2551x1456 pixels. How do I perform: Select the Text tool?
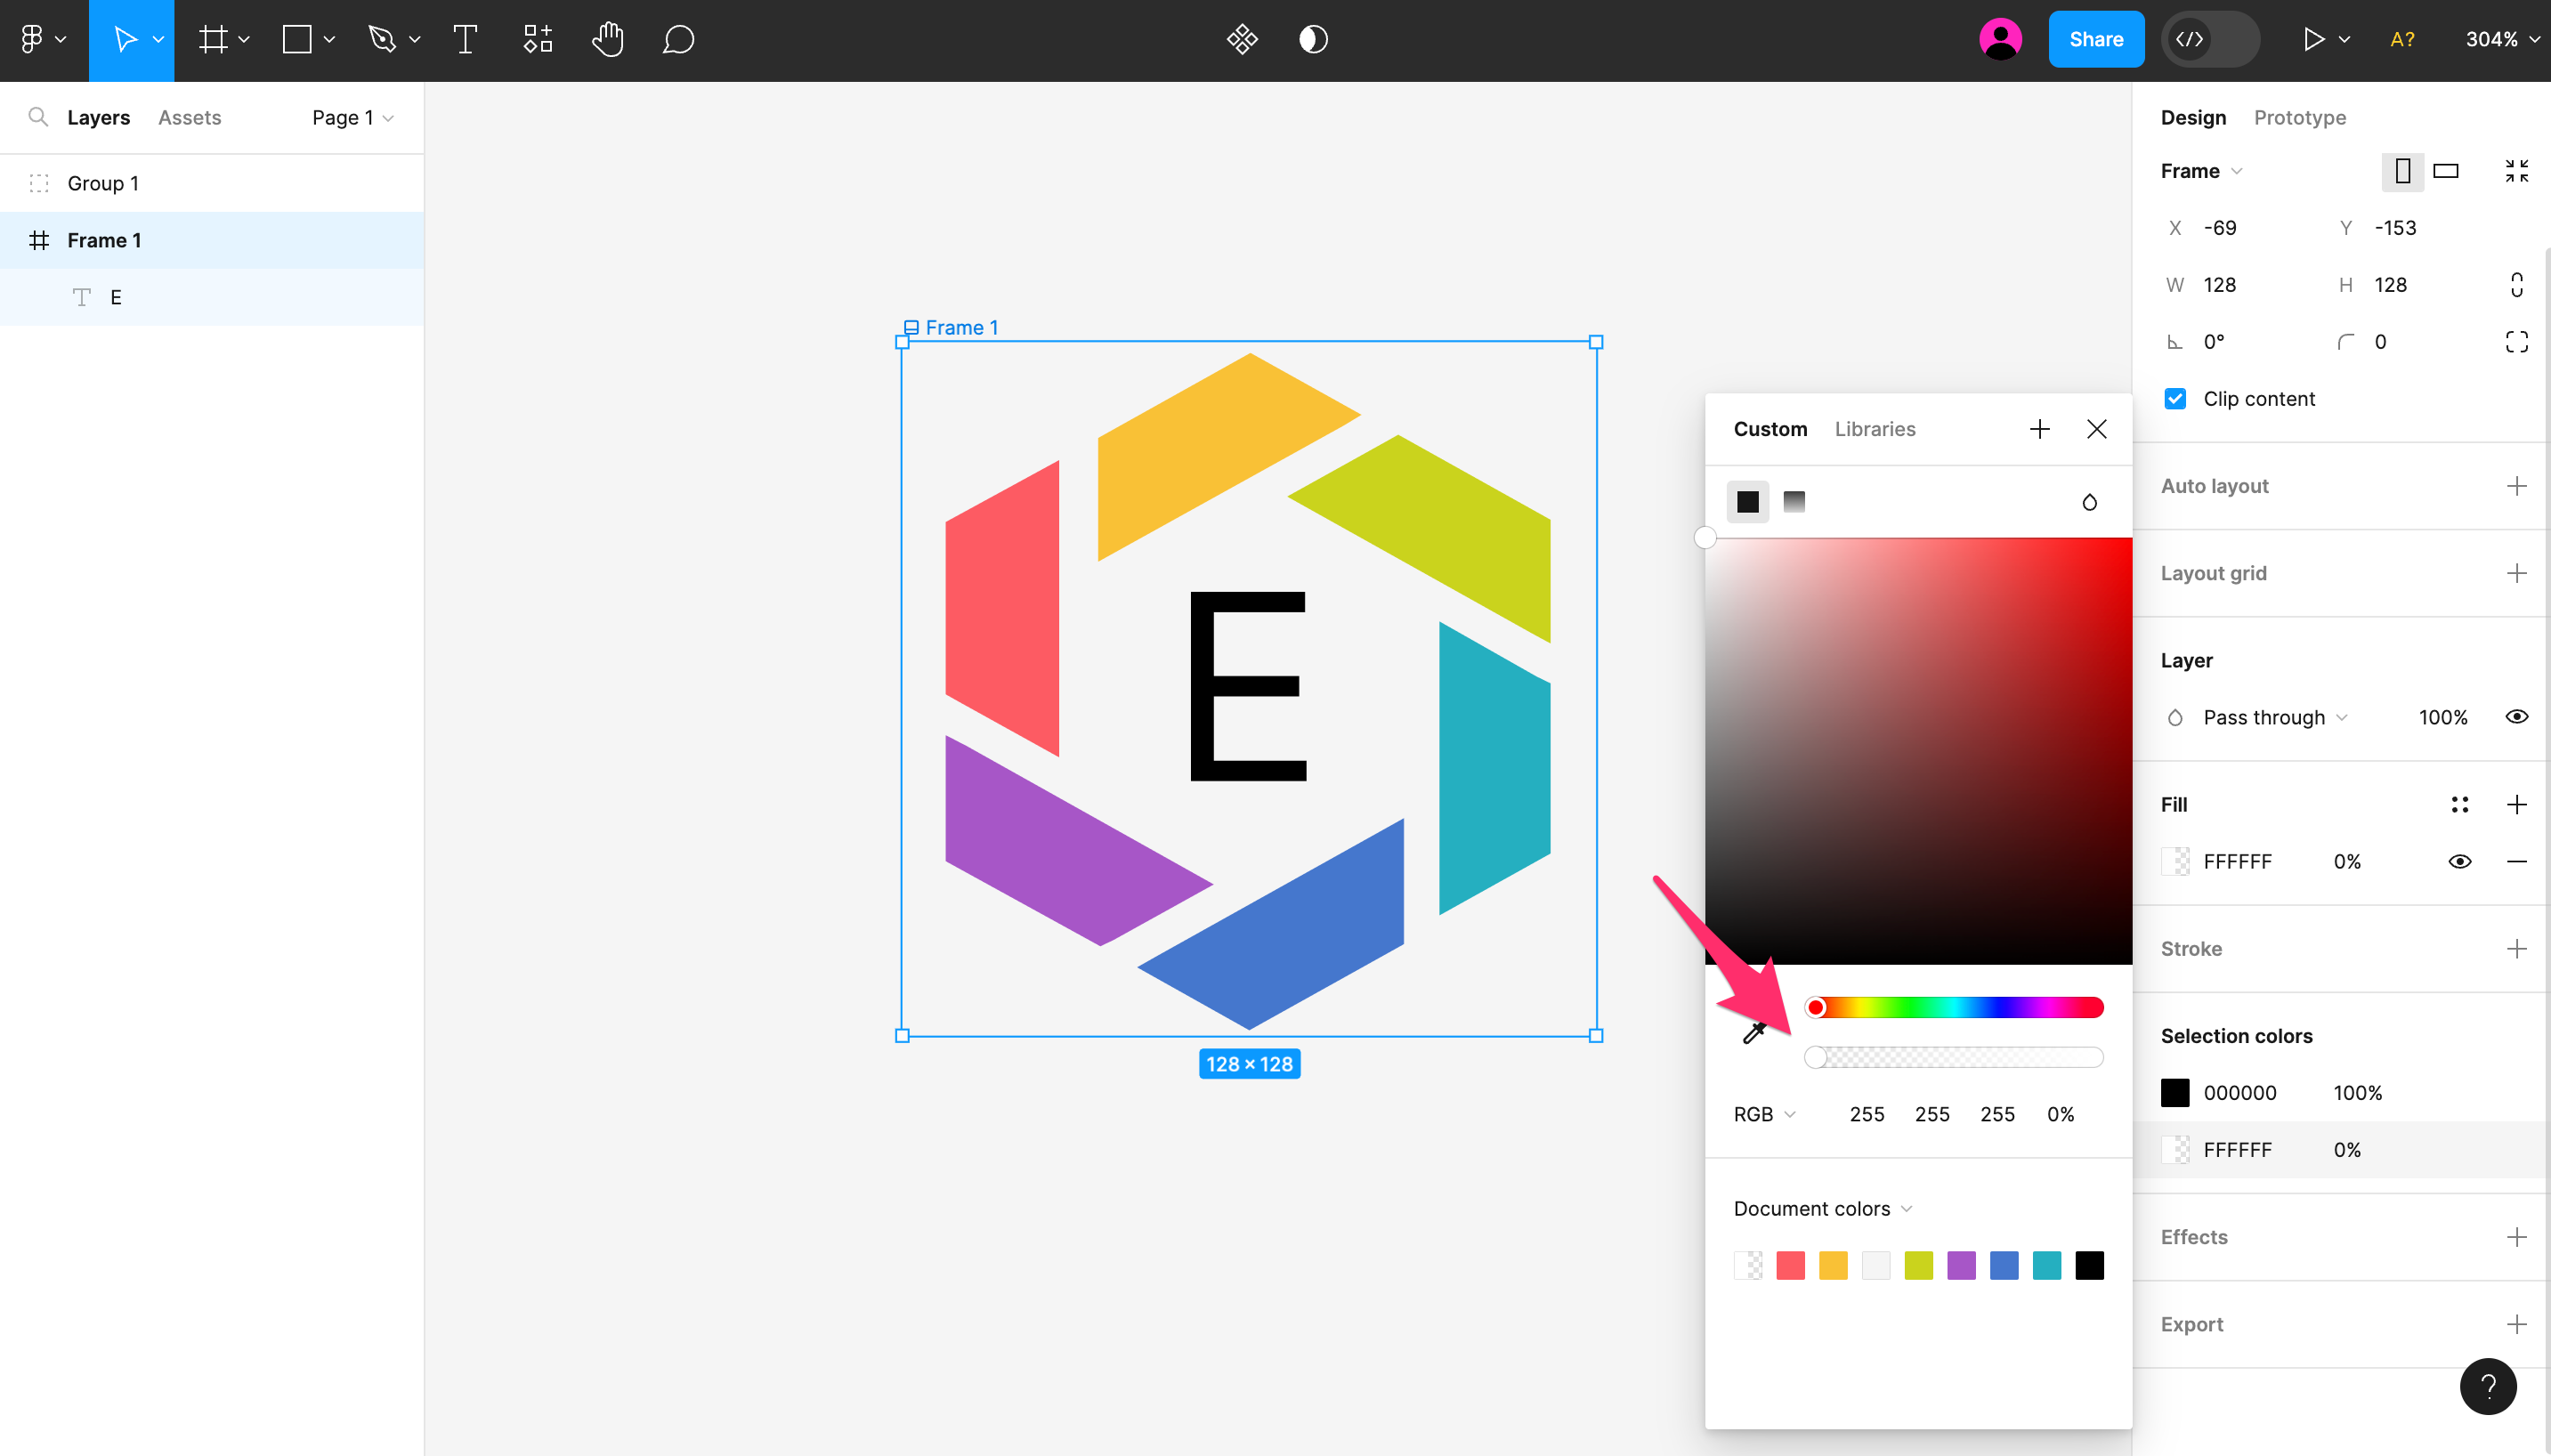pos(464,39)
